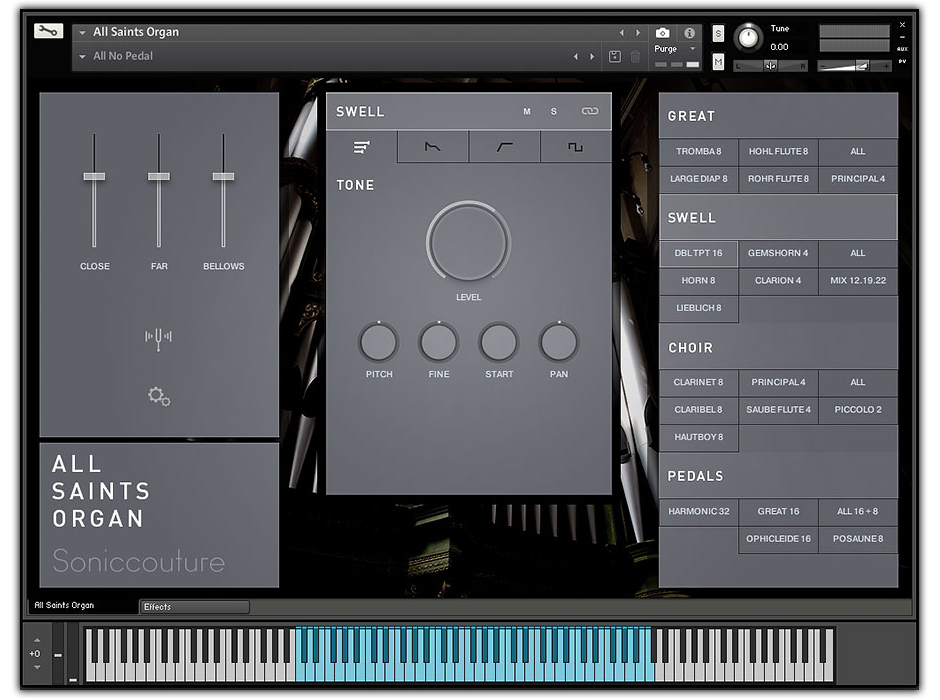Click the BELLOWS fader handle
Image resolution: width=940 pixels, height=700 pixels.
(224, 176)
